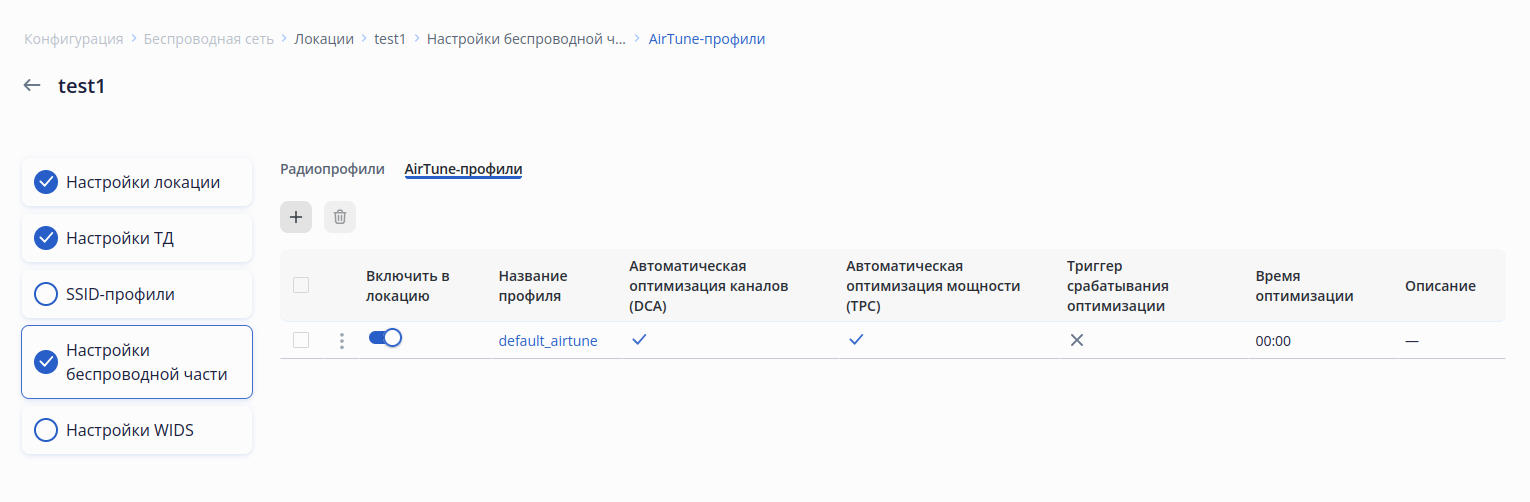This screenshot has height=502, width=1530.
Task: Select the default_airtune row checkbox
Action: tap(301, 341)
